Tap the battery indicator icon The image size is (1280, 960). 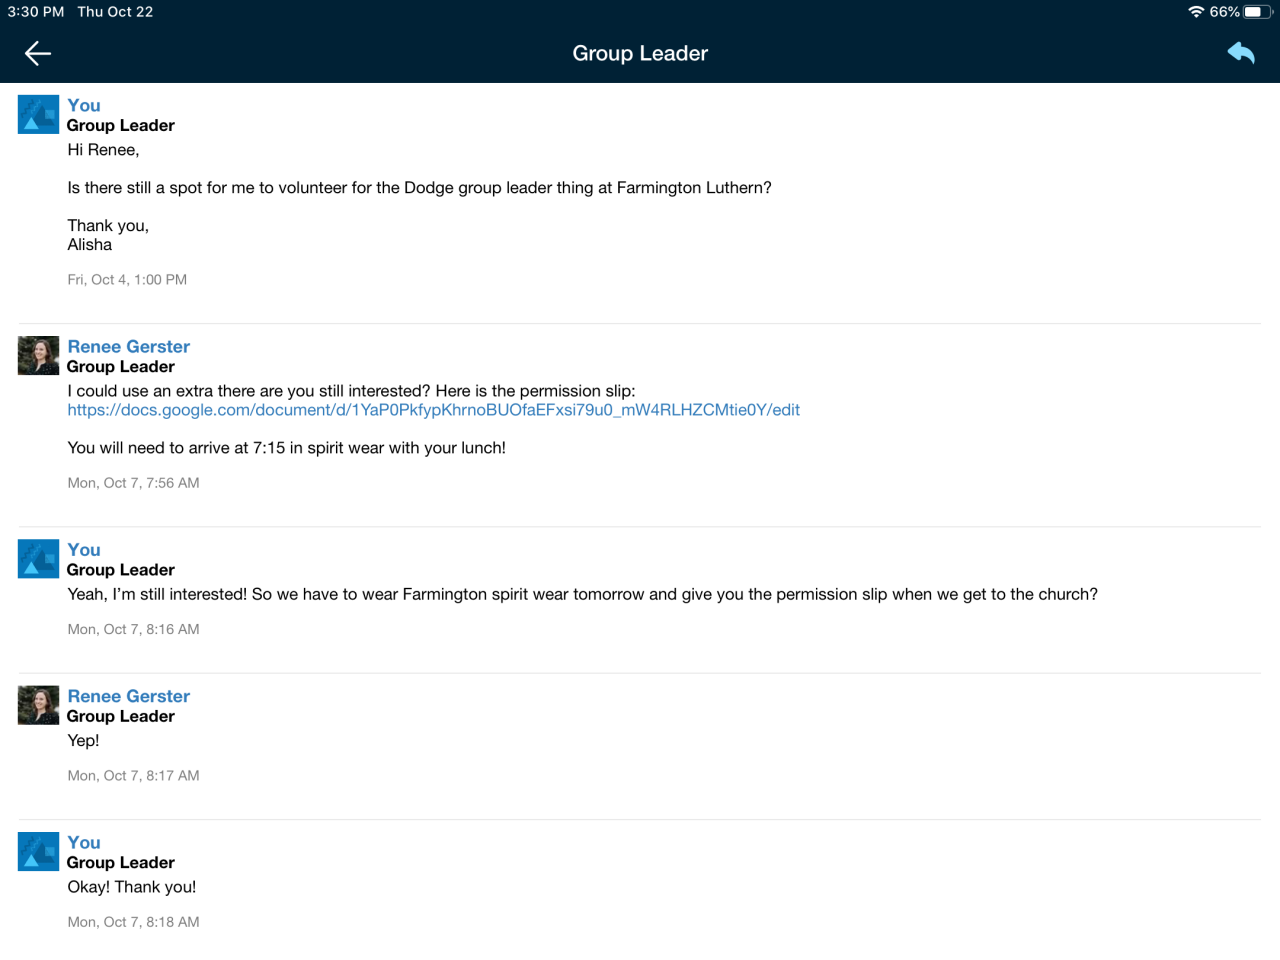(x=1256, y=12)
